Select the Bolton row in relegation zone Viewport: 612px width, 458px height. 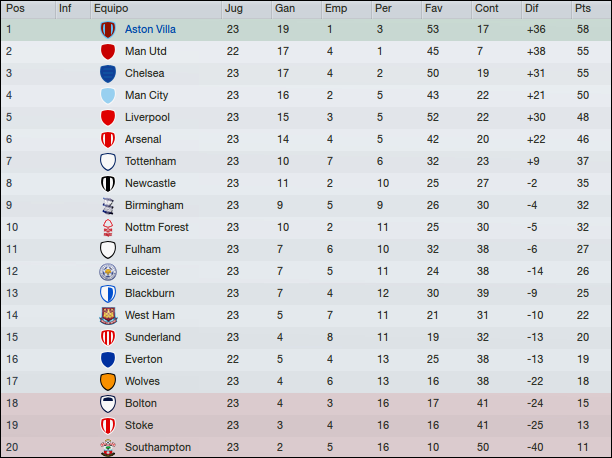[306, 403]
